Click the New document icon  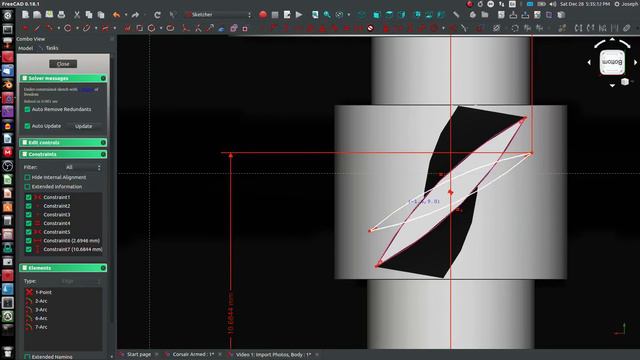tap(25, 15)
